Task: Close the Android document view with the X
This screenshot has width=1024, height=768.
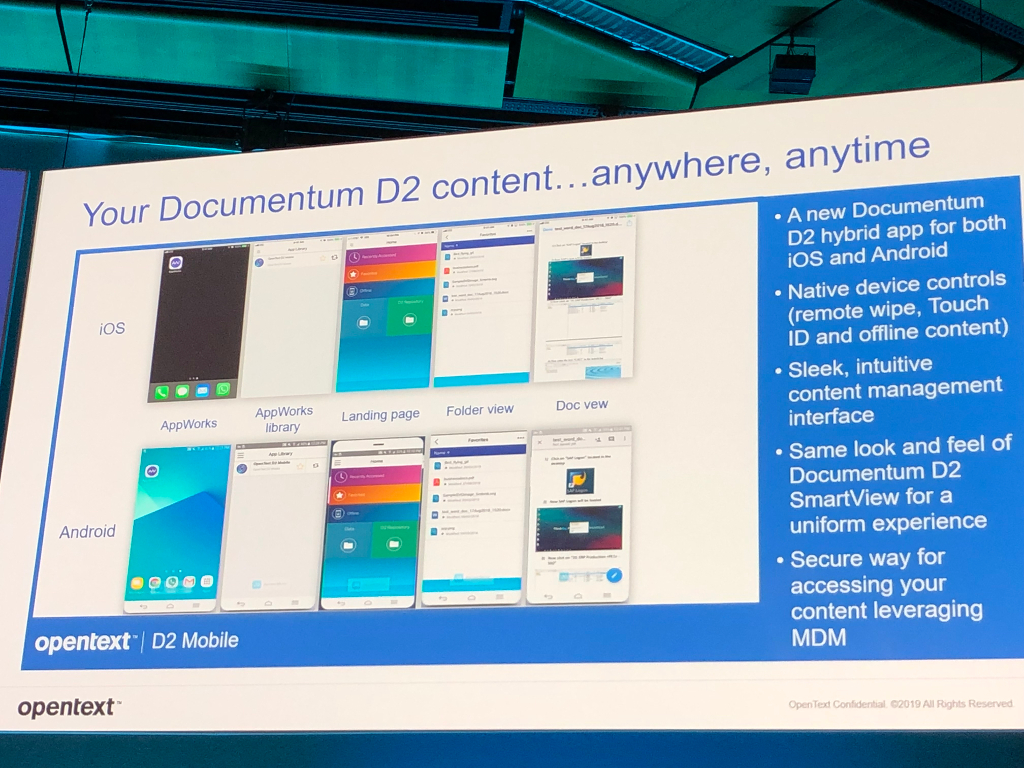Action: 539,442
